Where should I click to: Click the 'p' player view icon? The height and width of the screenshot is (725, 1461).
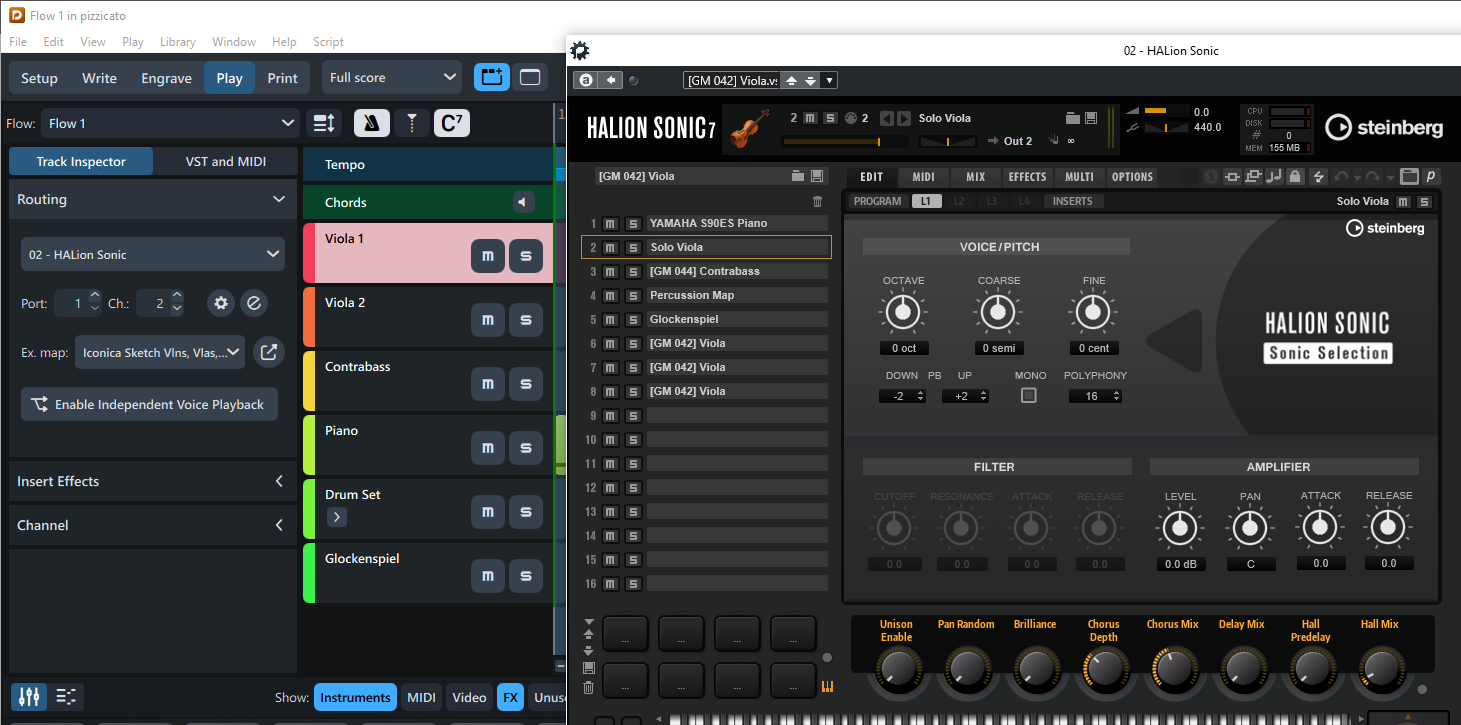click(x=1431, y=177)
